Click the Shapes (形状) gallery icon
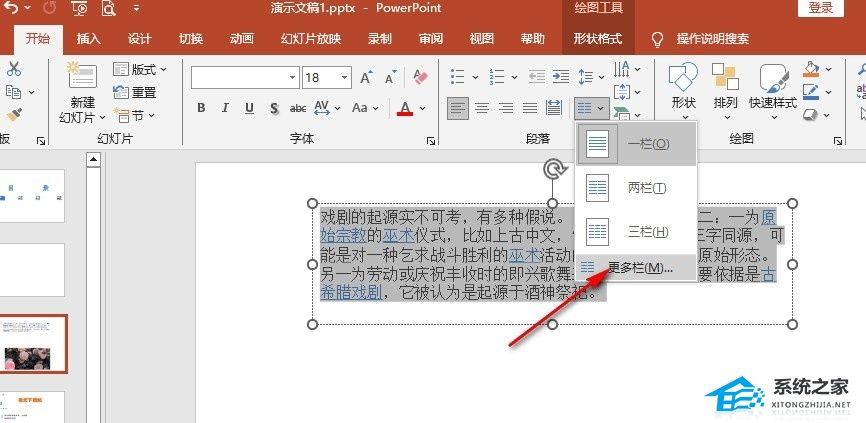This screenshot has width=866, height=423. [x=683, y=85]
